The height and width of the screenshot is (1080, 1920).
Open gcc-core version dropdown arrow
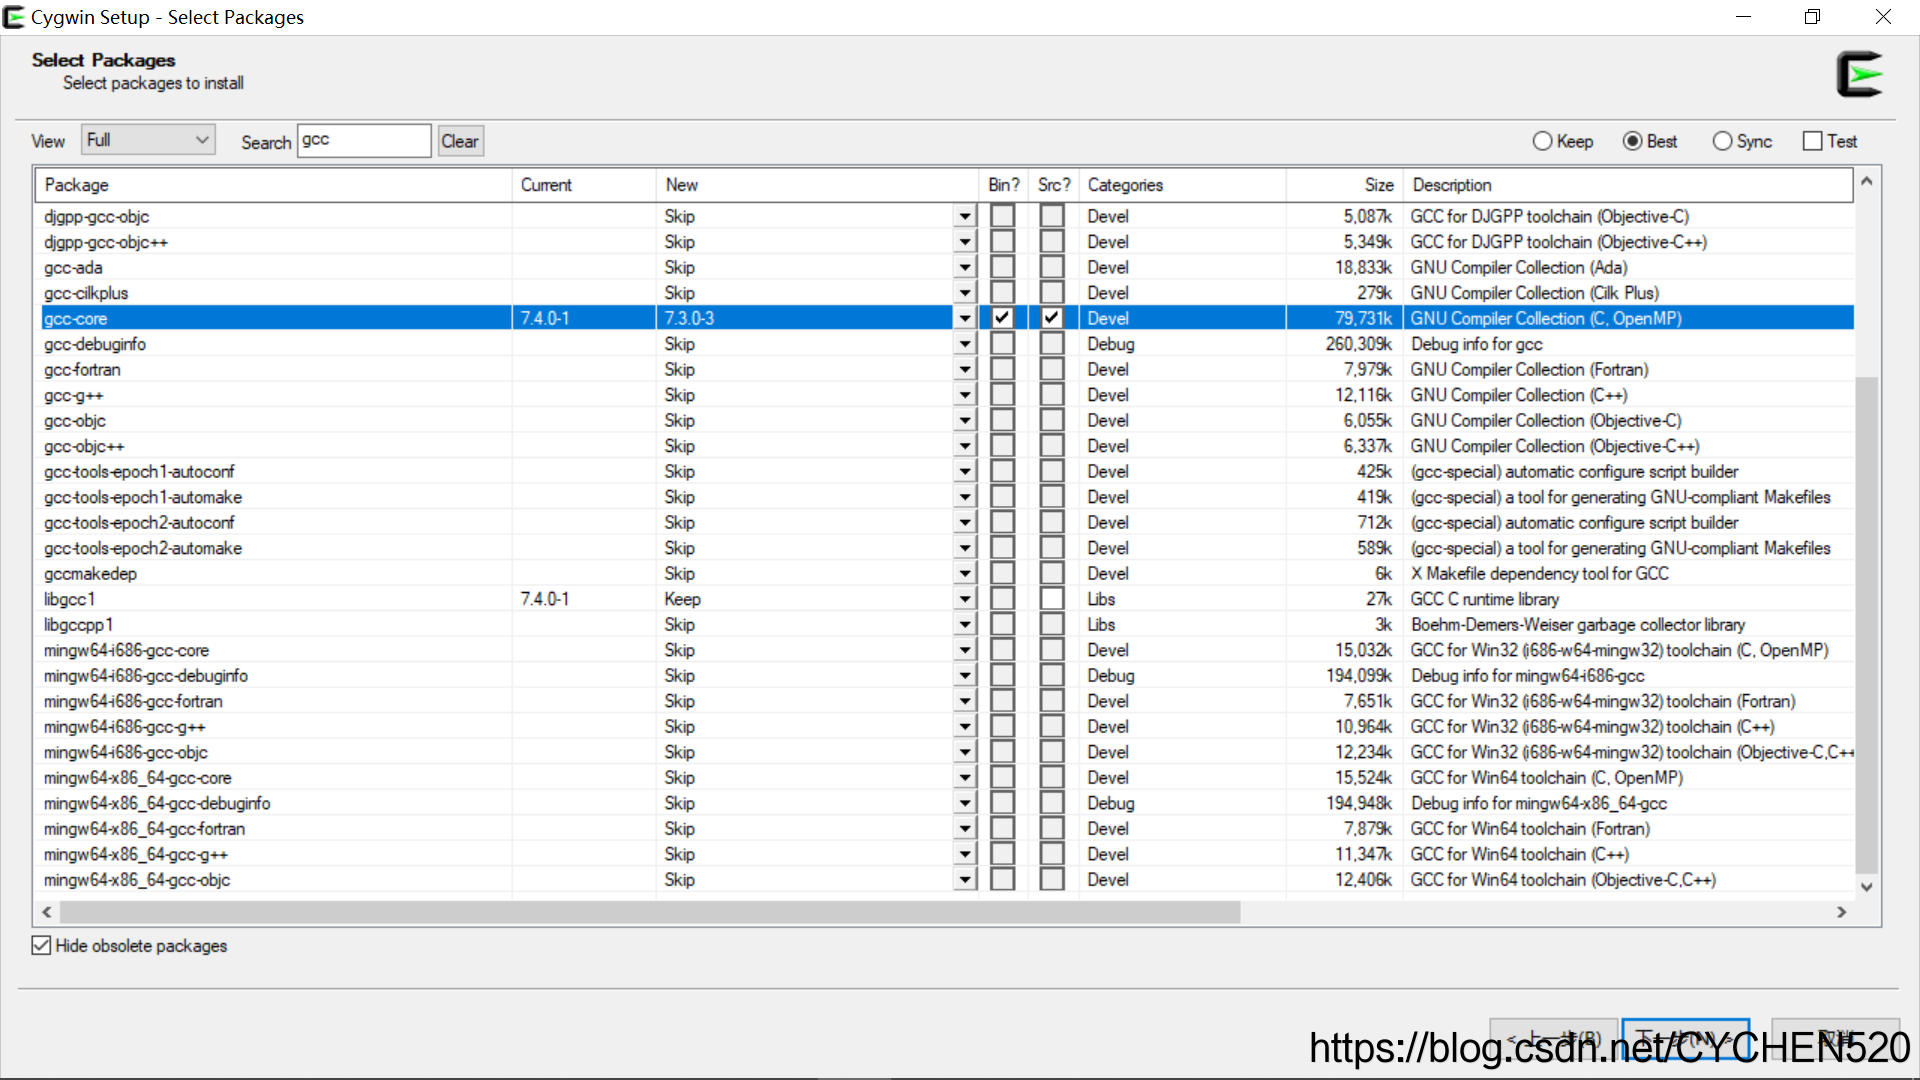click(964, 318)
